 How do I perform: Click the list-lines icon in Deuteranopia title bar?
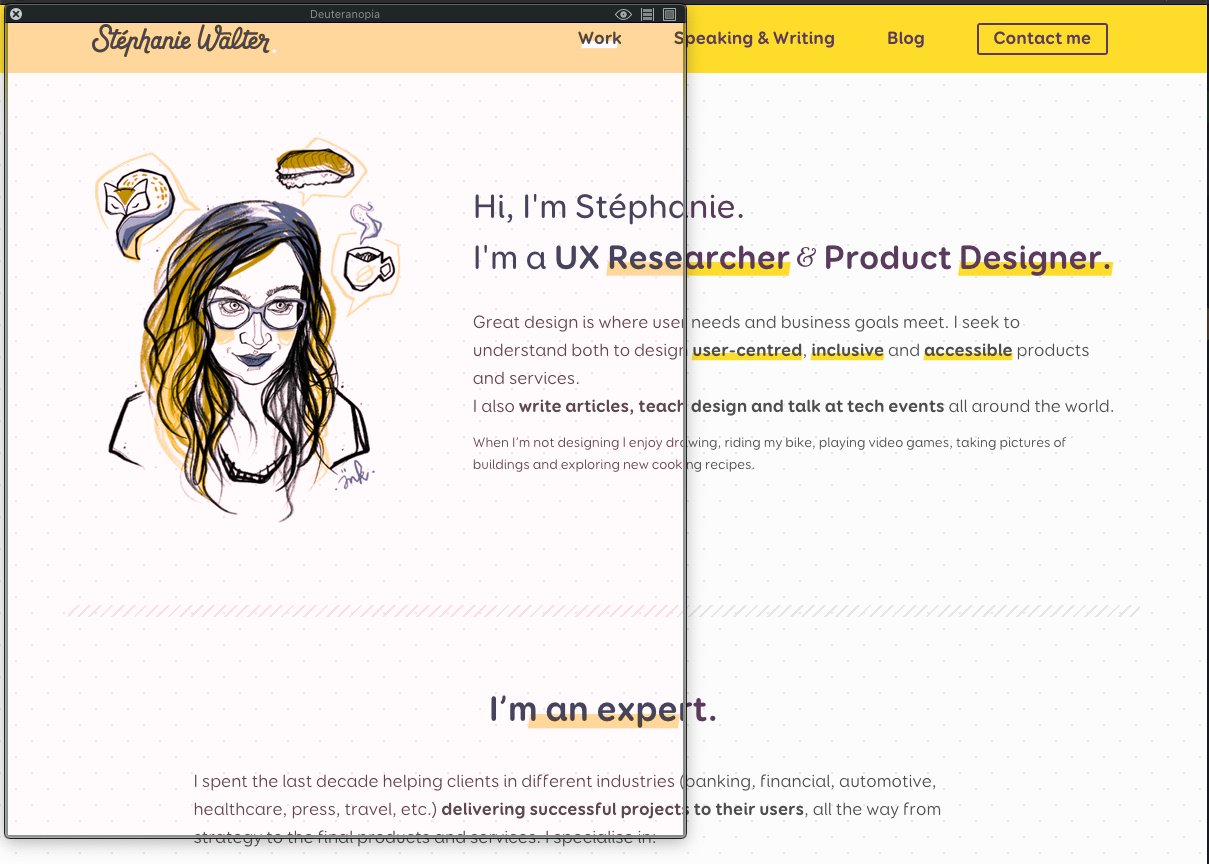point(647,14)
